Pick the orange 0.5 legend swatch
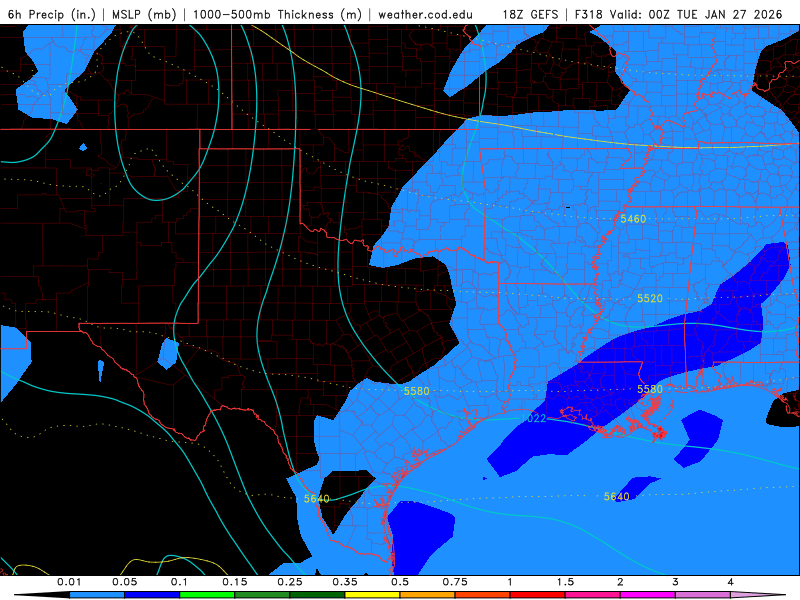800x600 pixels. 428,595
